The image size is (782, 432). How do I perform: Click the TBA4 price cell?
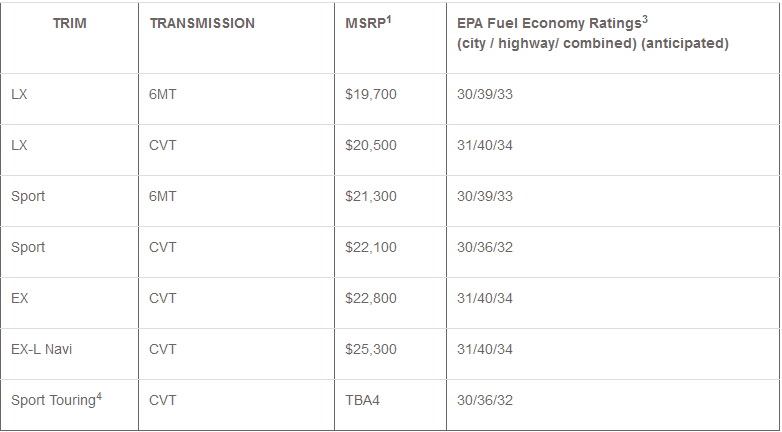coord(361,400)
